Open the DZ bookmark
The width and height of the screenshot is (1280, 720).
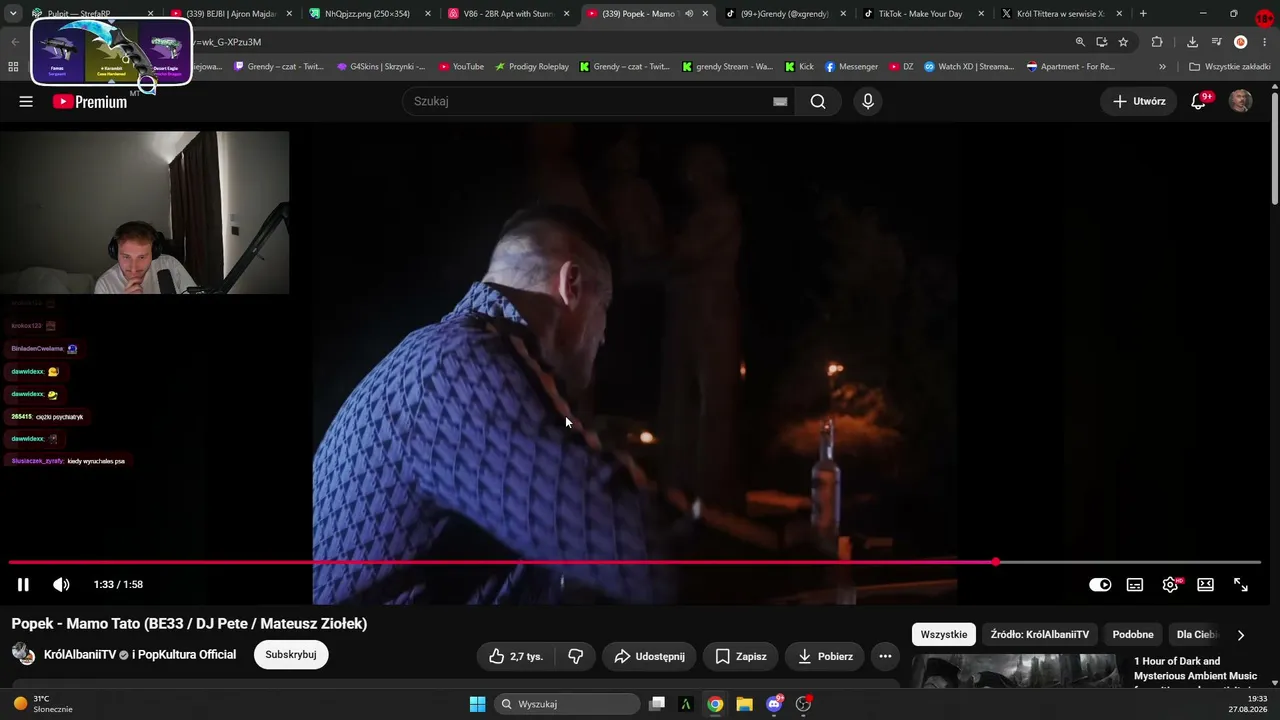[x=901, y=67]
